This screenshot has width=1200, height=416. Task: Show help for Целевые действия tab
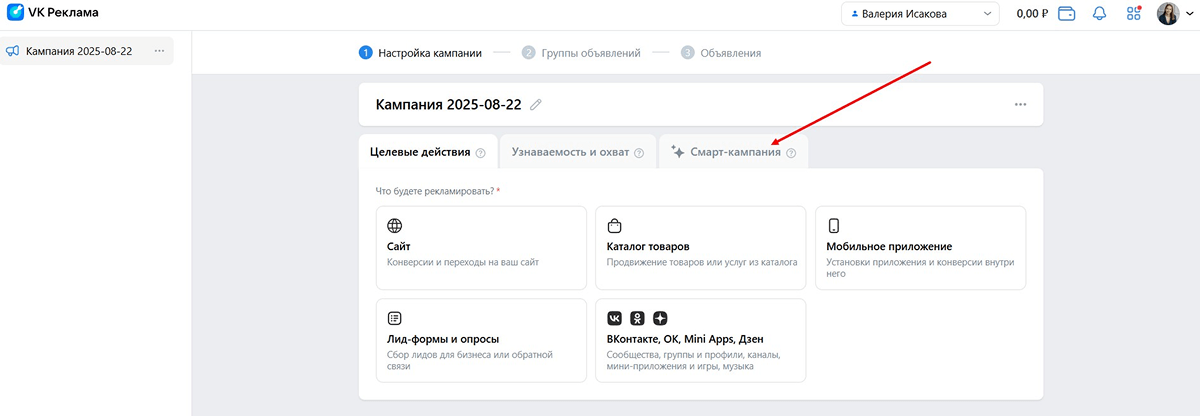coord(481,153)
